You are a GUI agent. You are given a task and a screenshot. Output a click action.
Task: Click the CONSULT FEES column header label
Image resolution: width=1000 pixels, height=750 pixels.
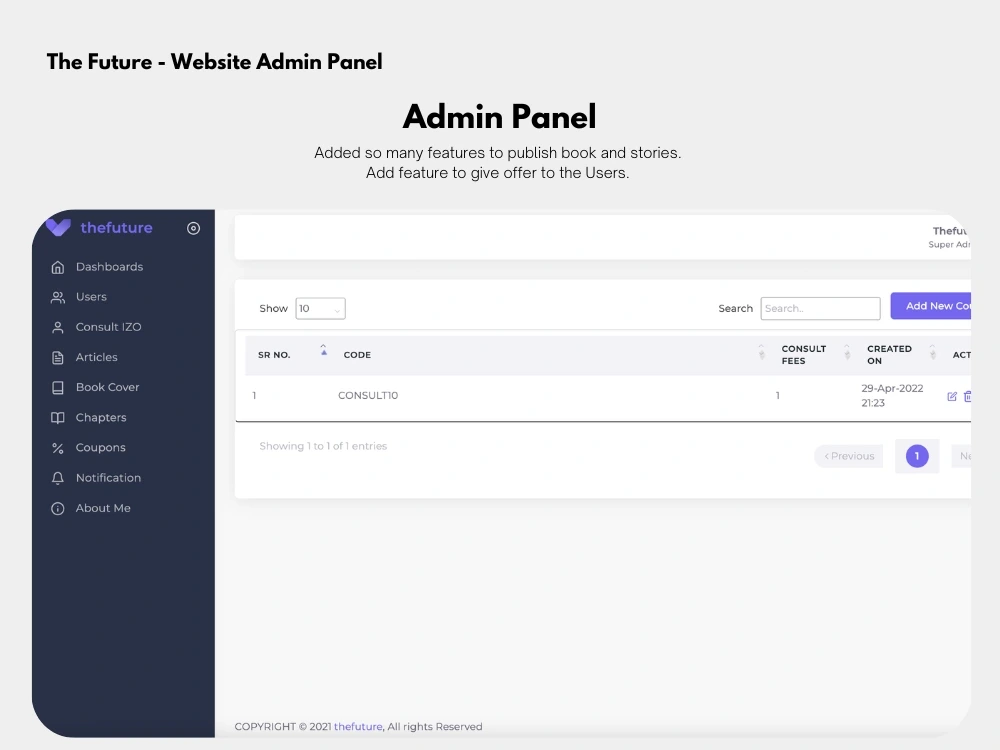coord(804,355)
